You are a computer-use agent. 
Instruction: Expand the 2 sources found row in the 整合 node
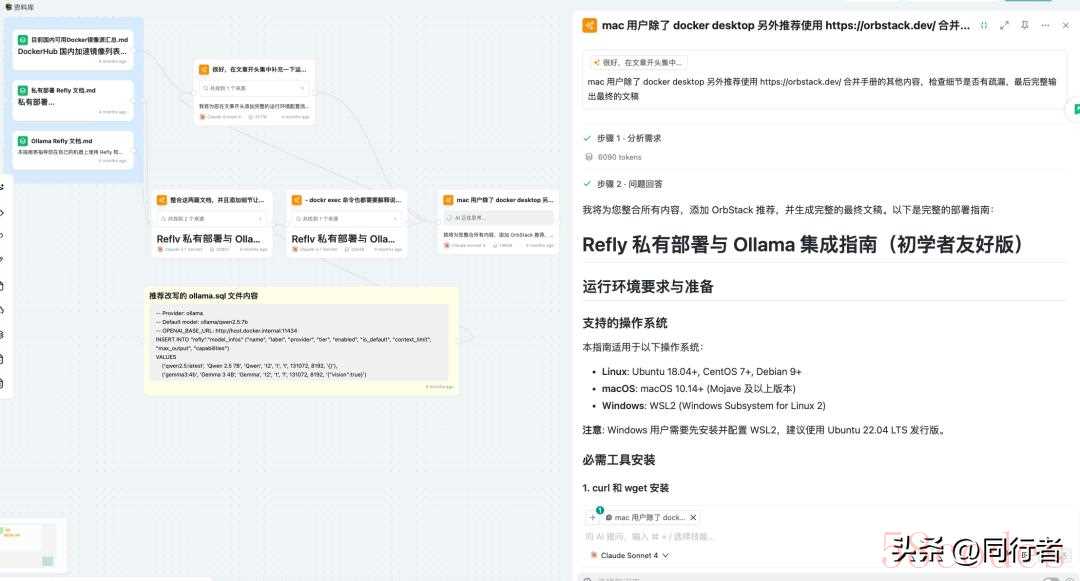click(212, 218)
